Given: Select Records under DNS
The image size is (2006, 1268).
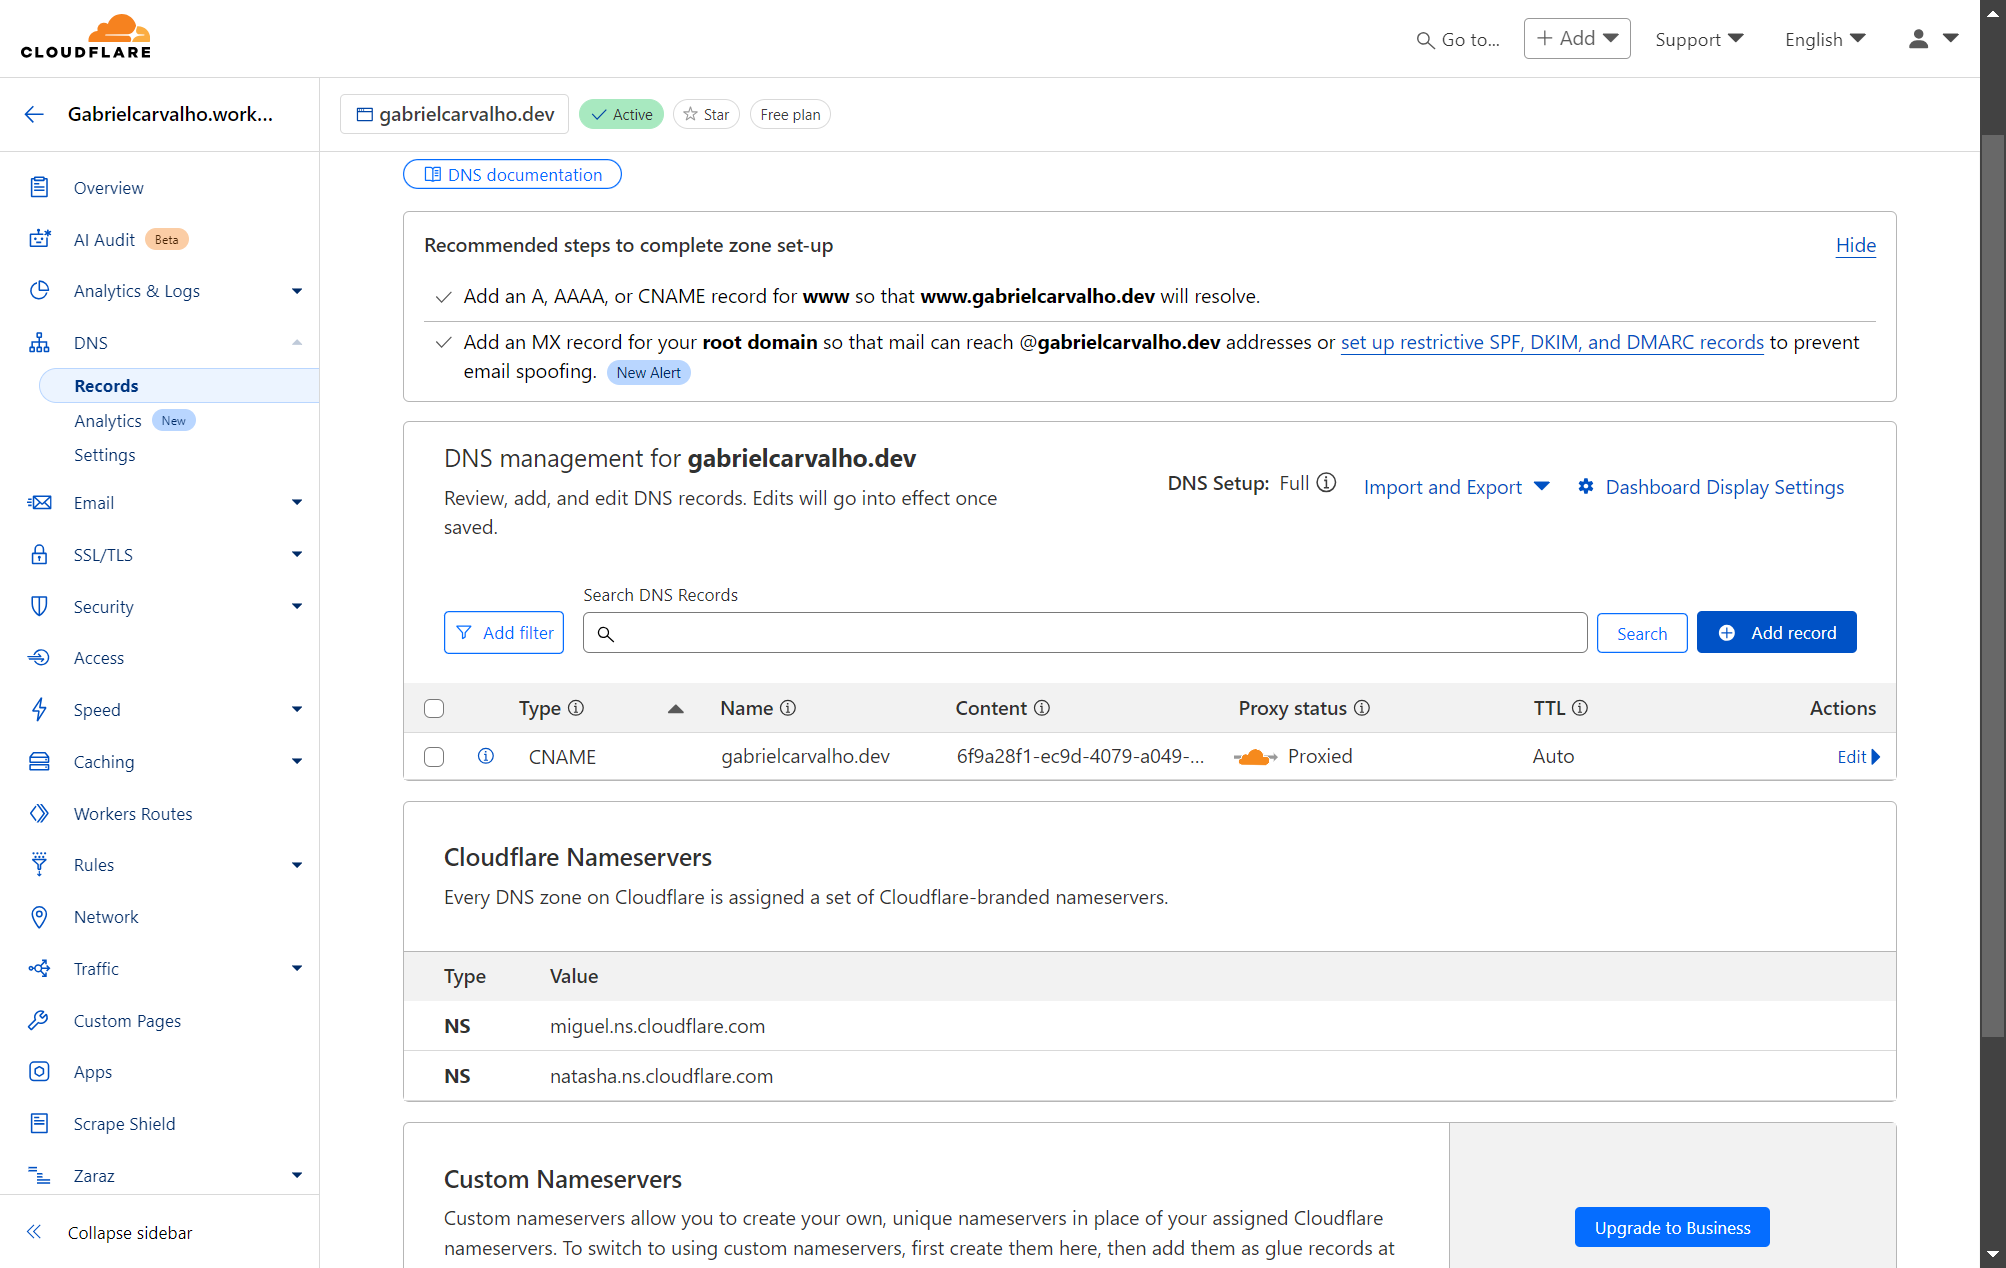Looking at the screenshot, I should (179, 386).
